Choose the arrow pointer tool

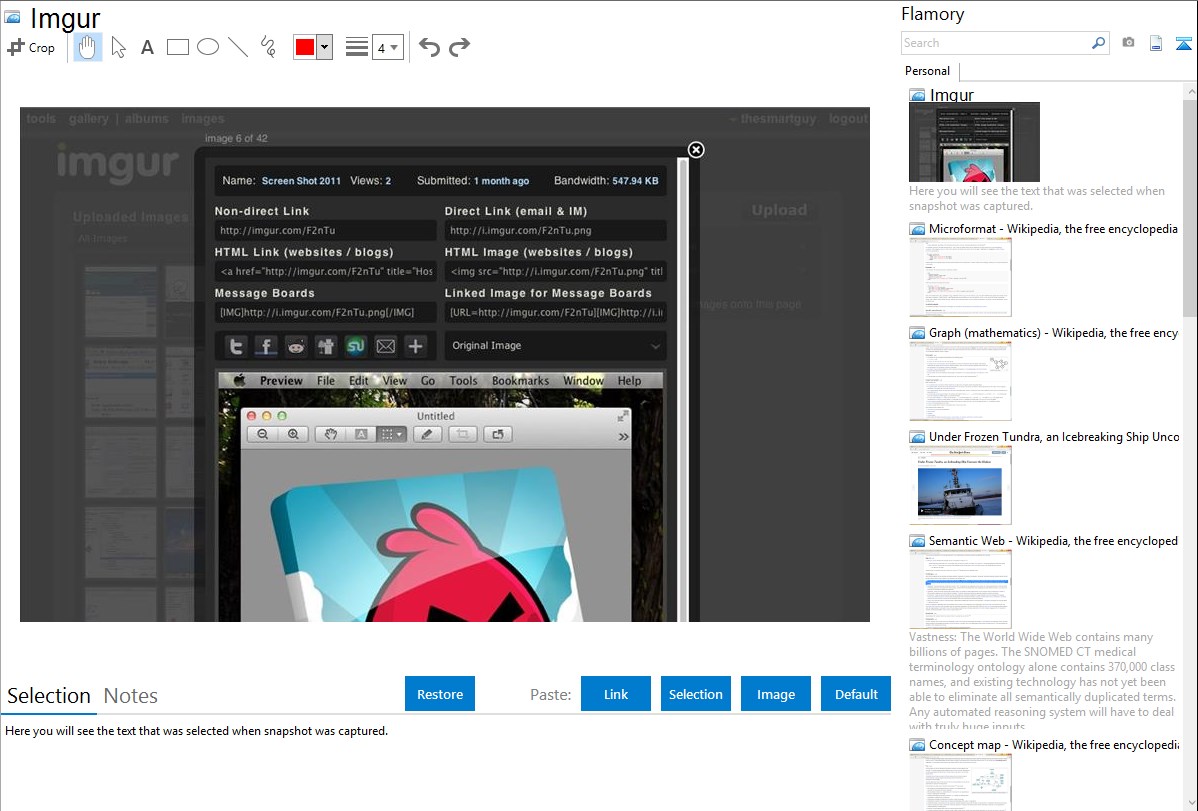click(x=118, y=47)
